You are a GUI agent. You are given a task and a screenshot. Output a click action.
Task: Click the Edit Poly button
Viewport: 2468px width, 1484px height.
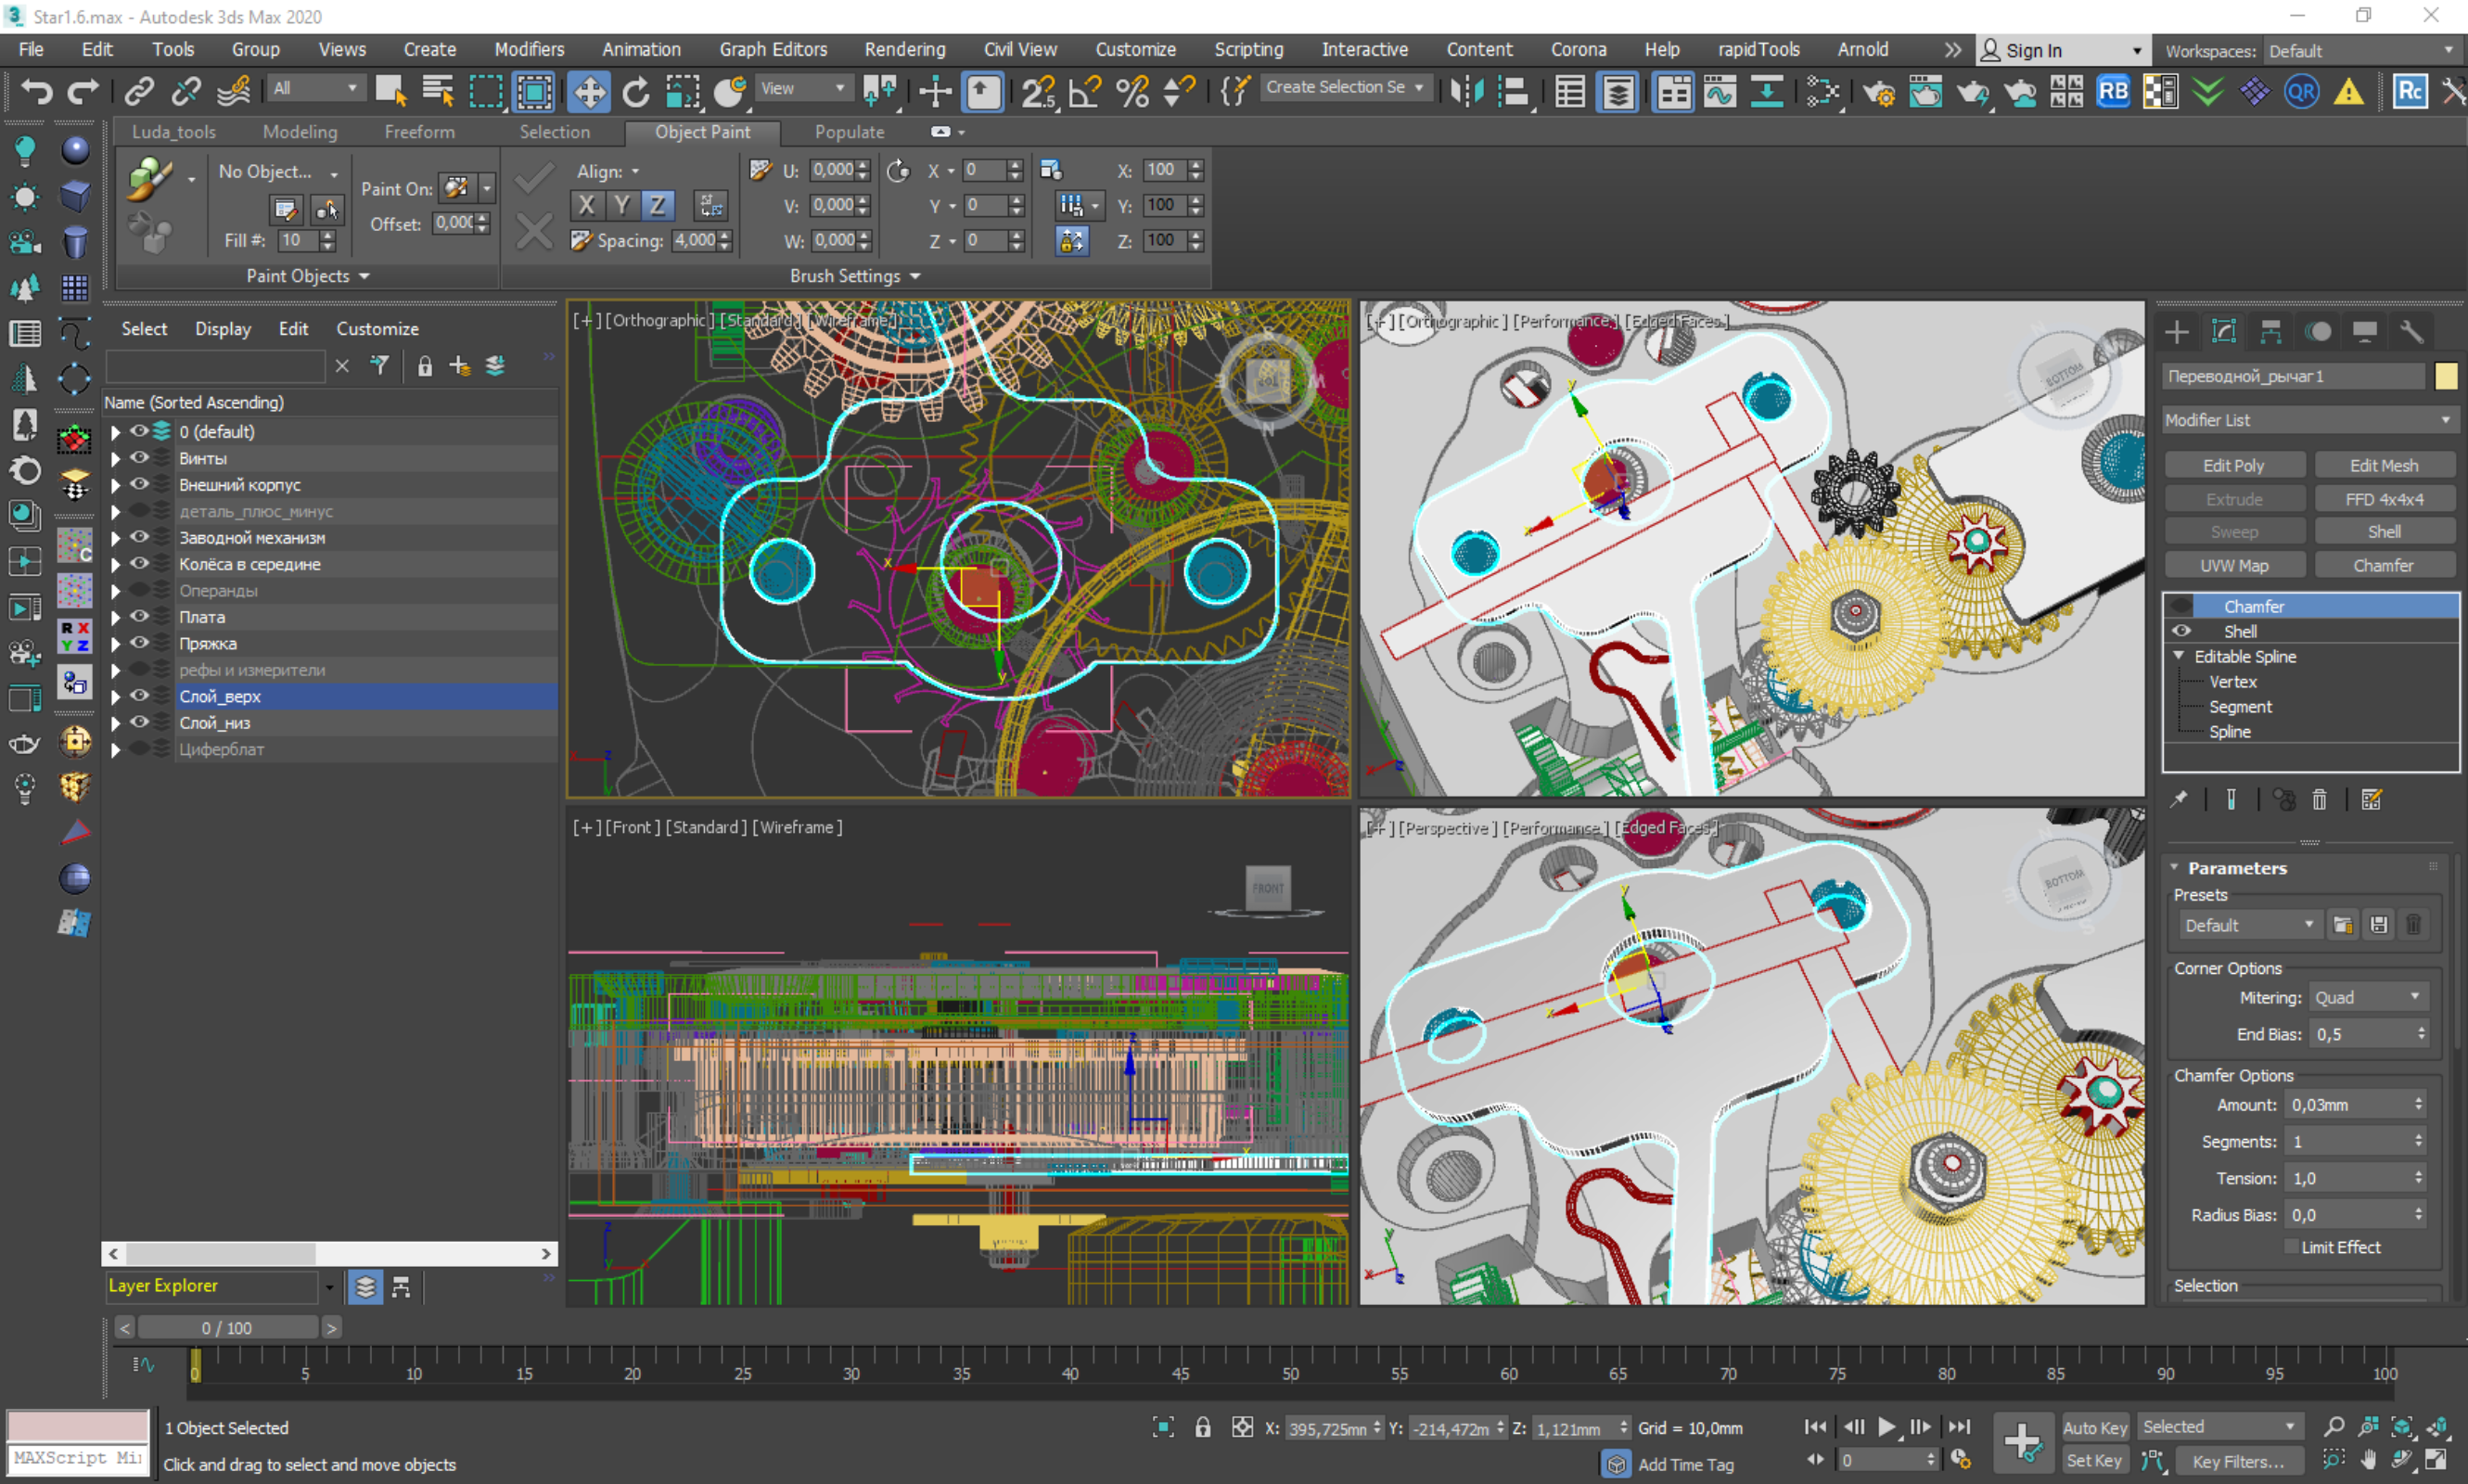[2233, 465]
